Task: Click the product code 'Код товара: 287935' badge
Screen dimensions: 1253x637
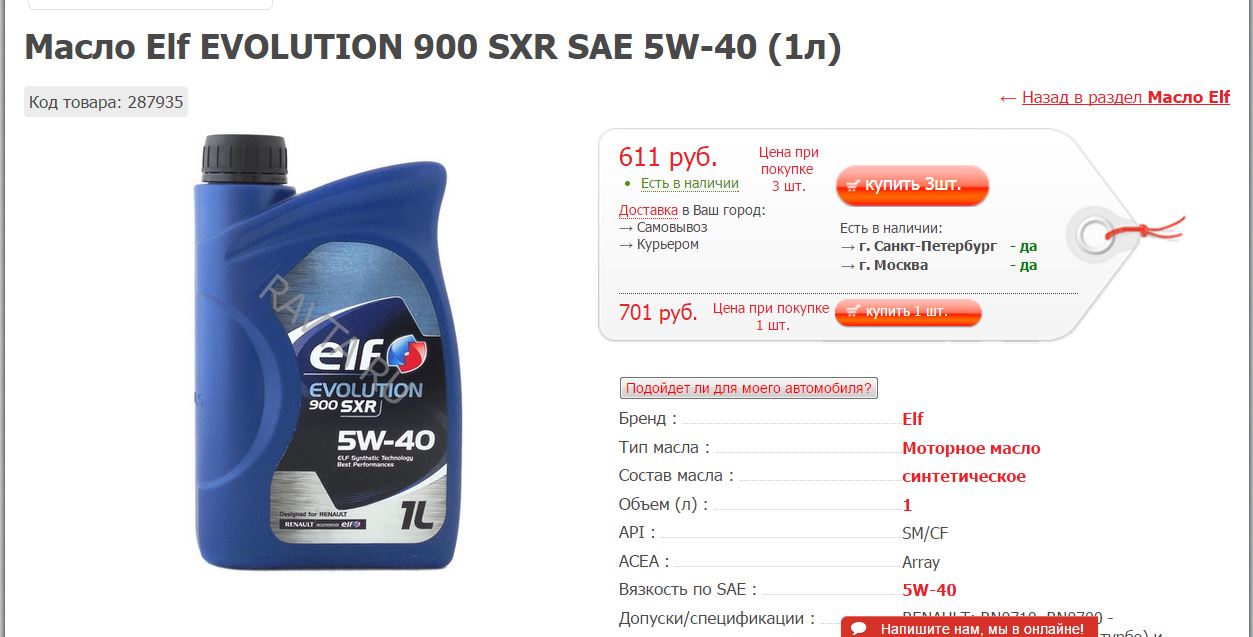Action: (x=106, y=102)
